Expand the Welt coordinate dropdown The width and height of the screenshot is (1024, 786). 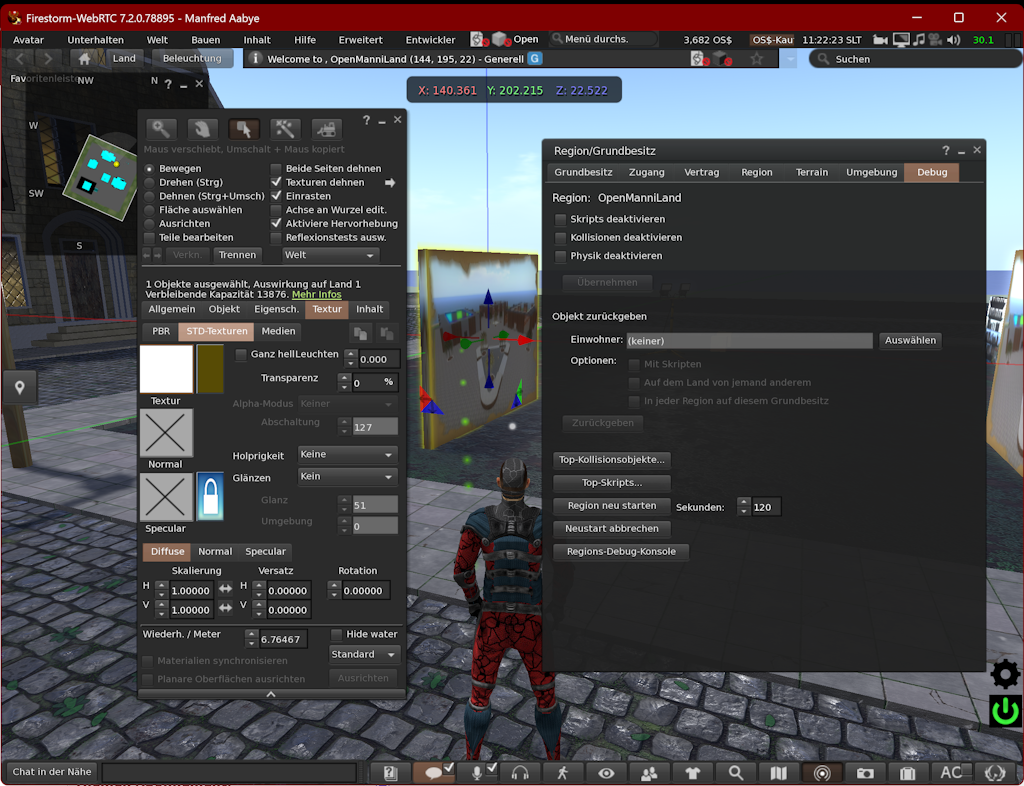click(x=329, y=255)
